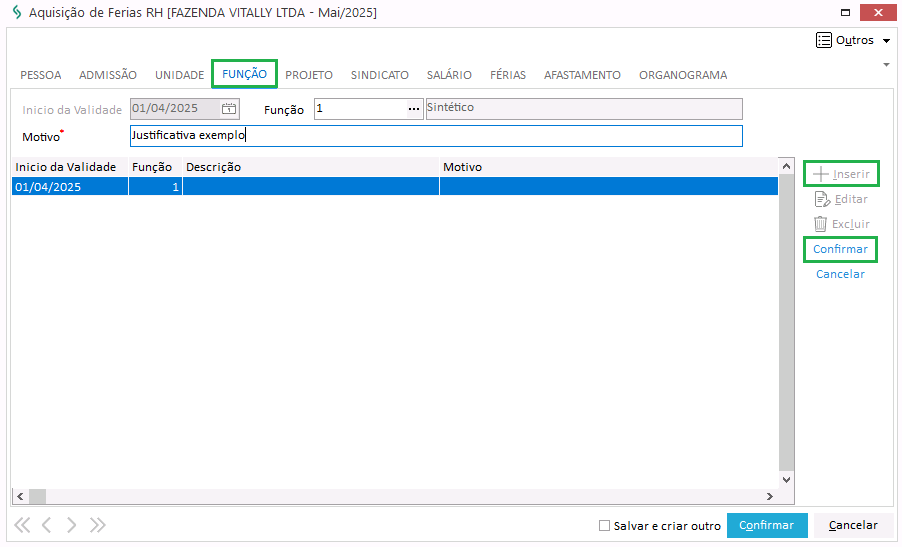
Task: Click the Inserir plus icon
Action: click(821, 174)
